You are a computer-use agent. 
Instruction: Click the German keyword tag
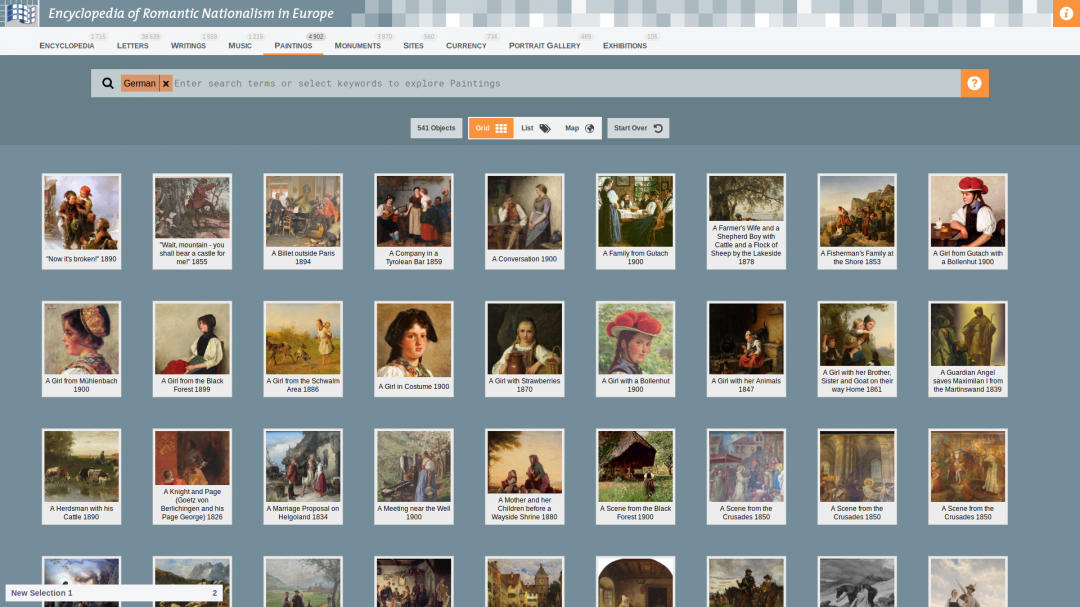(140, 83)
